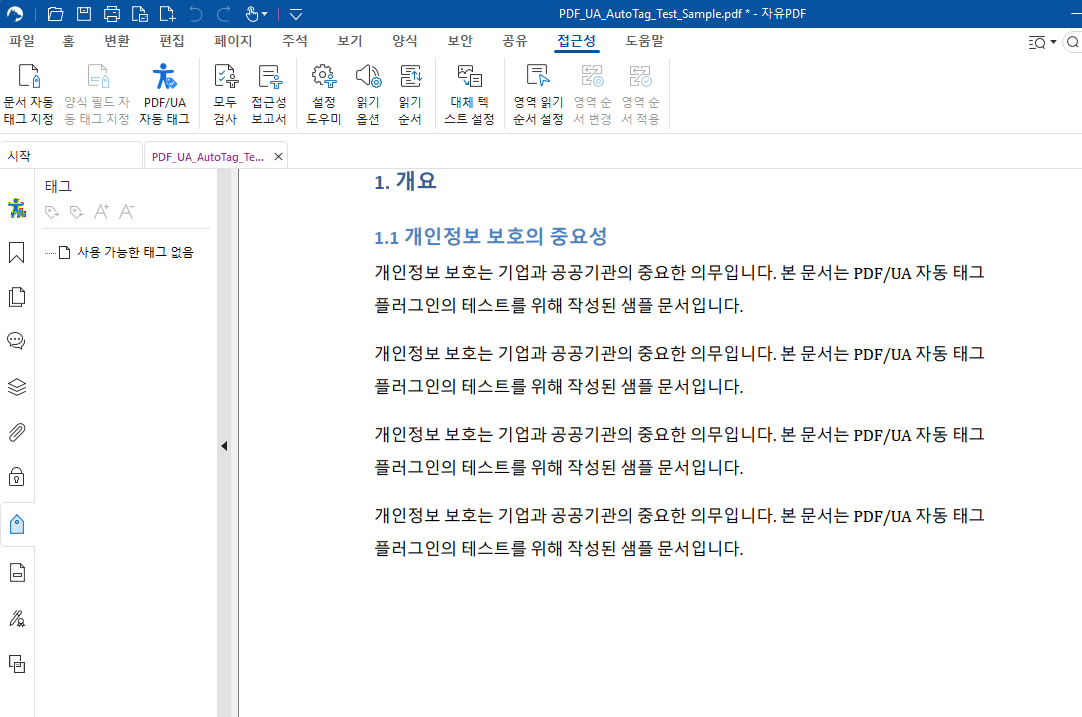Switch to the 시작 document tab
Image resolution: width=1082 pixels, height=717 pixels.
[x=71, y=156]
